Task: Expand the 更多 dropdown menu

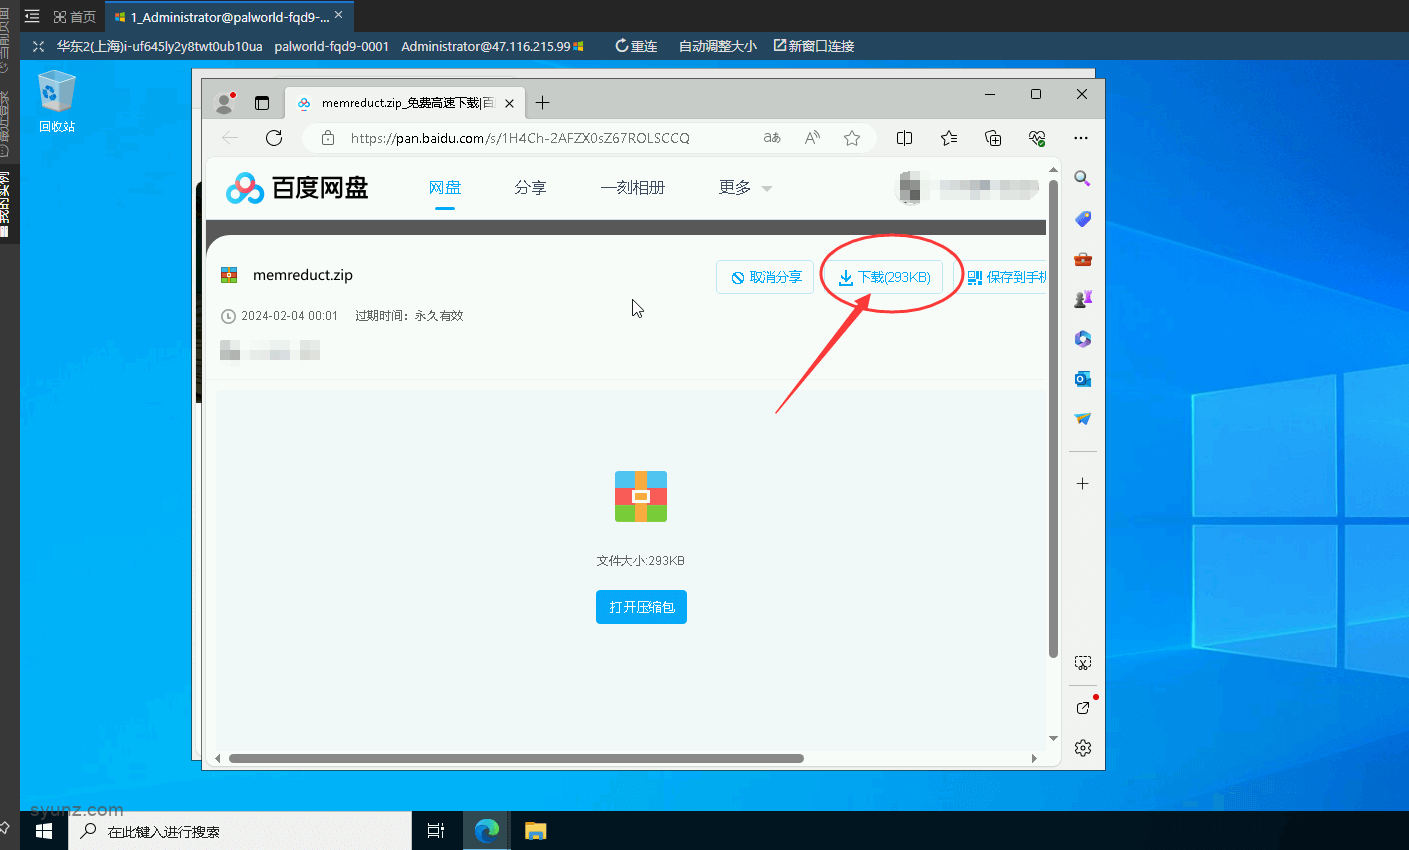Action: point(745,188)
